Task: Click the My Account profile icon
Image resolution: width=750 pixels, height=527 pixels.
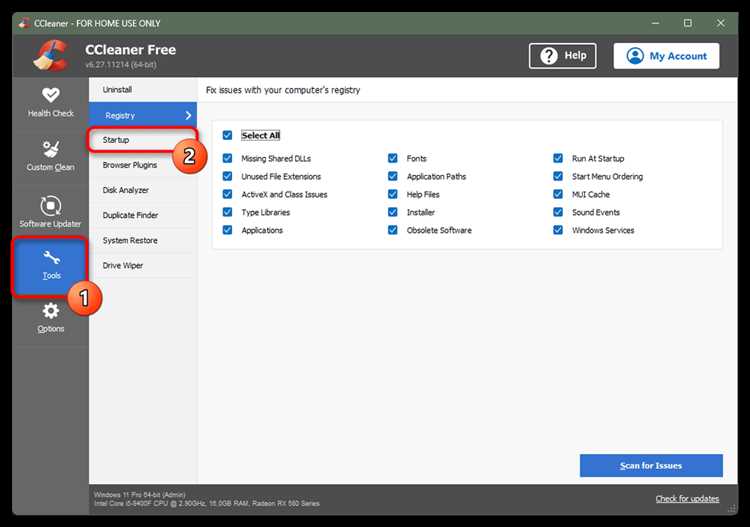Action: [x=635, y=56]
